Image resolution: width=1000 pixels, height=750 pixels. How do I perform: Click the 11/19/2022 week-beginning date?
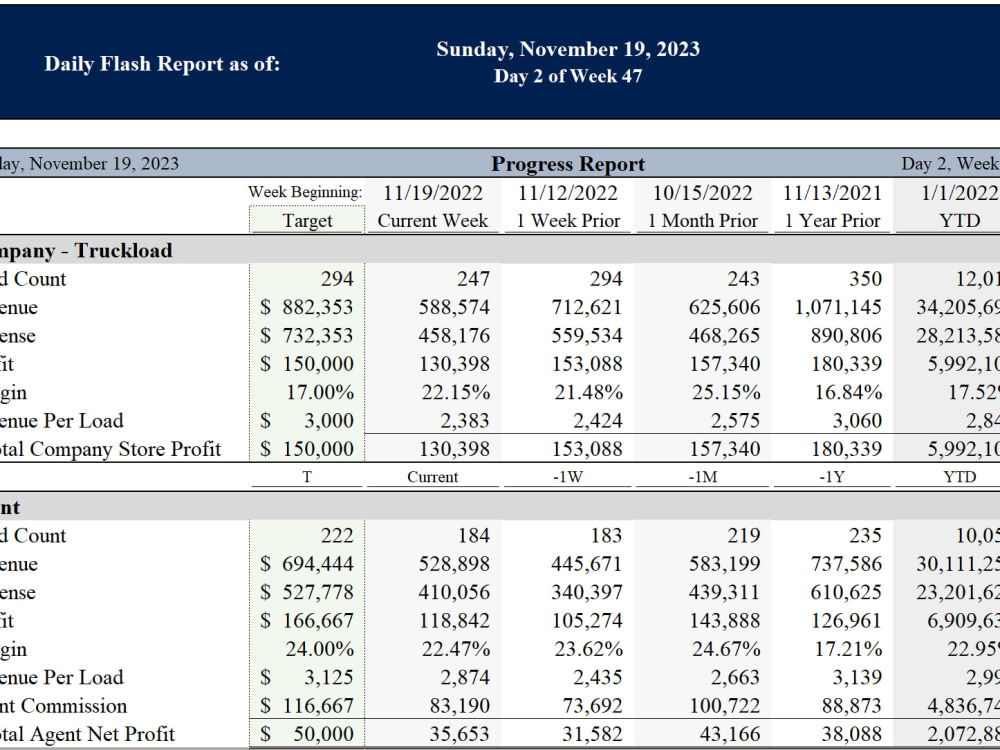click(432, 193)
